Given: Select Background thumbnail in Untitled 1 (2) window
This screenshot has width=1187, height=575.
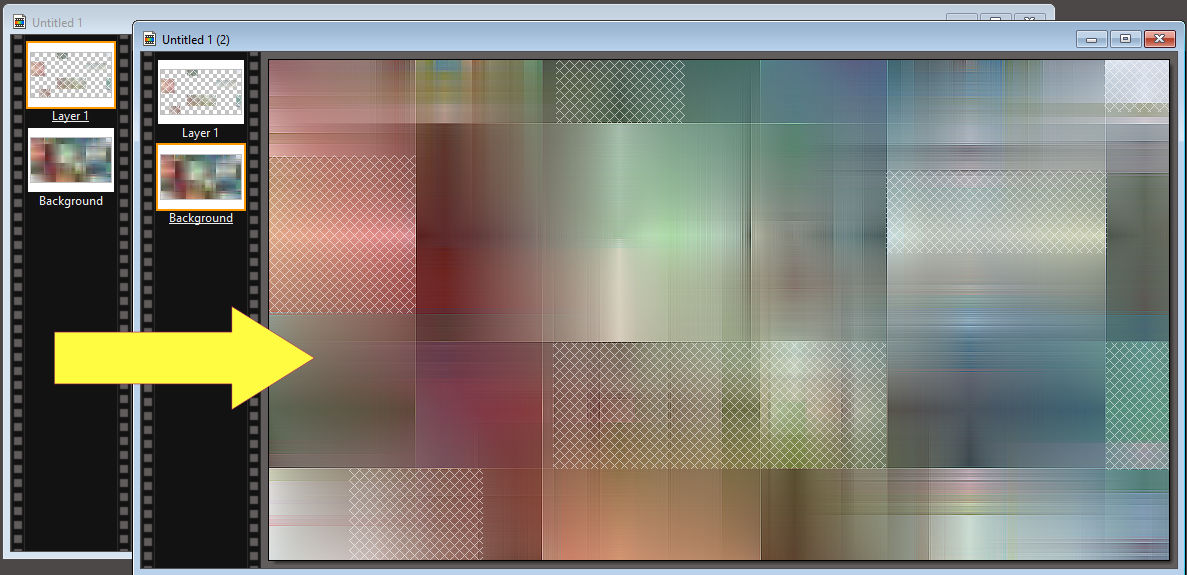Looking at the screenshot, I should pos(201,176).
